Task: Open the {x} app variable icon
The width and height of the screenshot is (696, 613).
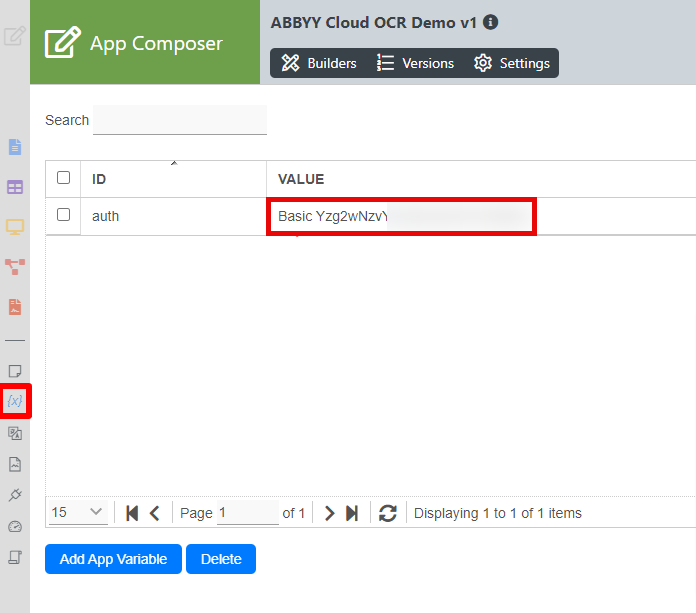Action: pos(15,401)
